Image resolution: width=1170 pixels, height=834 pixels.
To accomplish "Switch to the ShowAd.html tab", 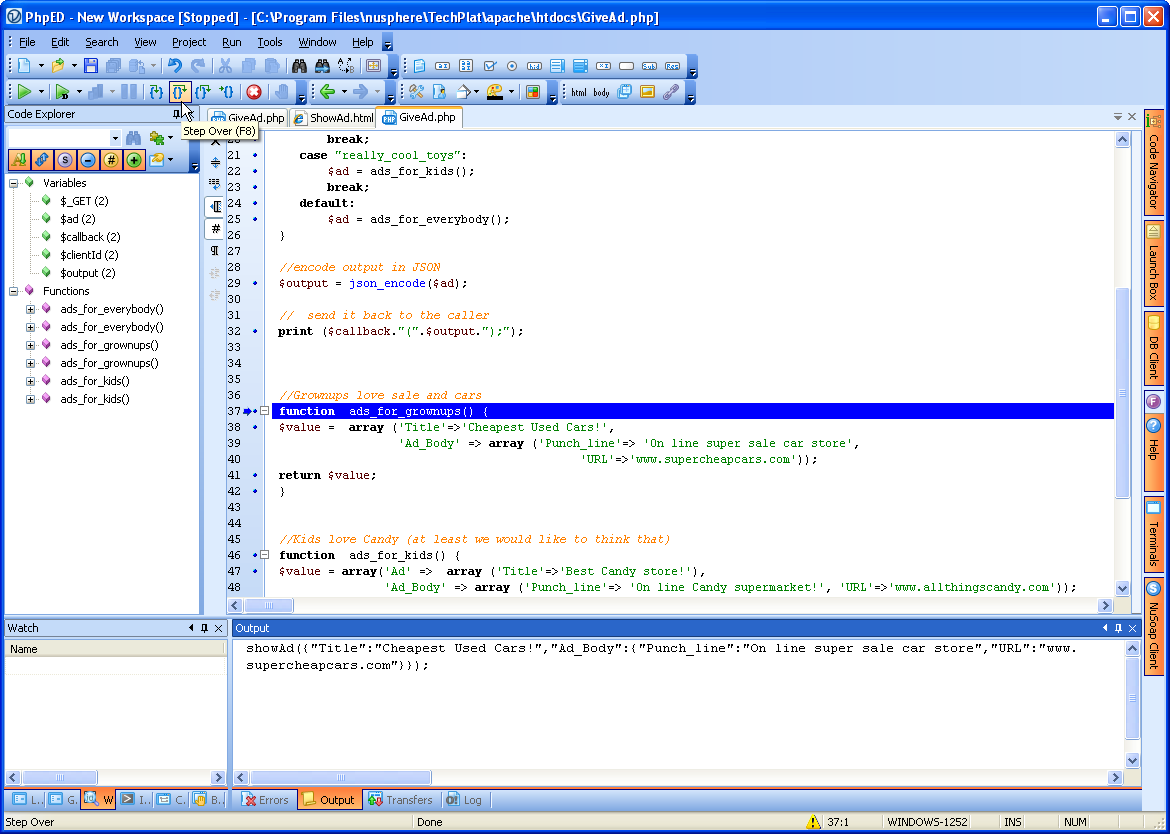I will [333, 118].
